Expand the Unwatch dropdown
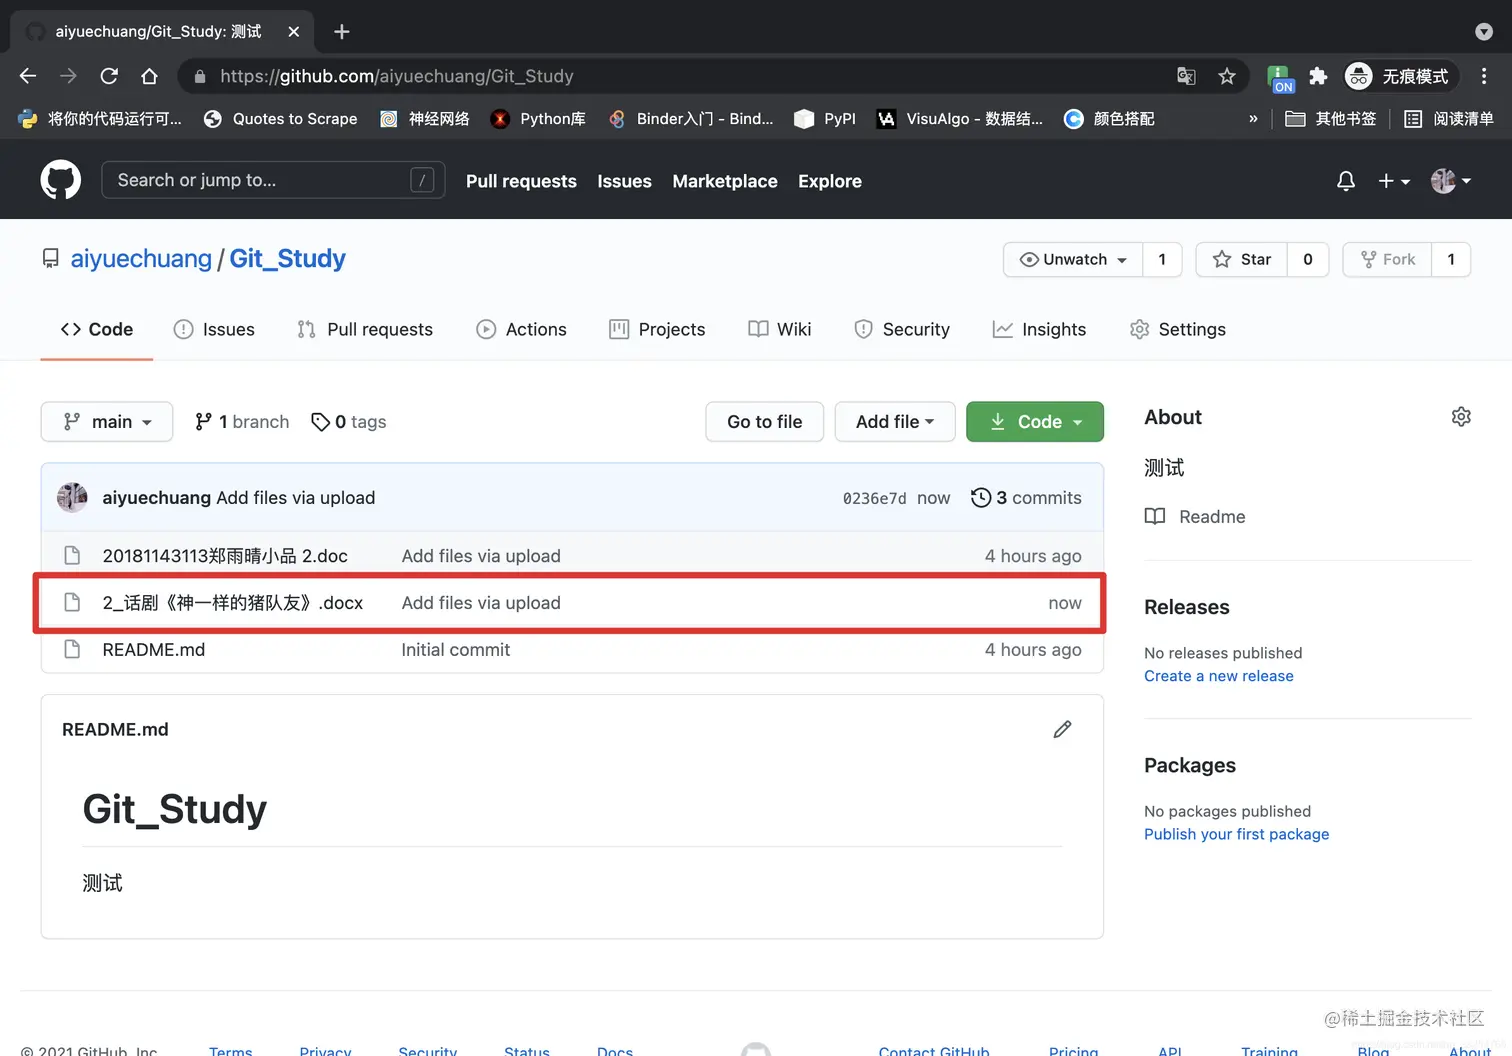Screen dimensions: 1512x1056 pos(1073,260)
